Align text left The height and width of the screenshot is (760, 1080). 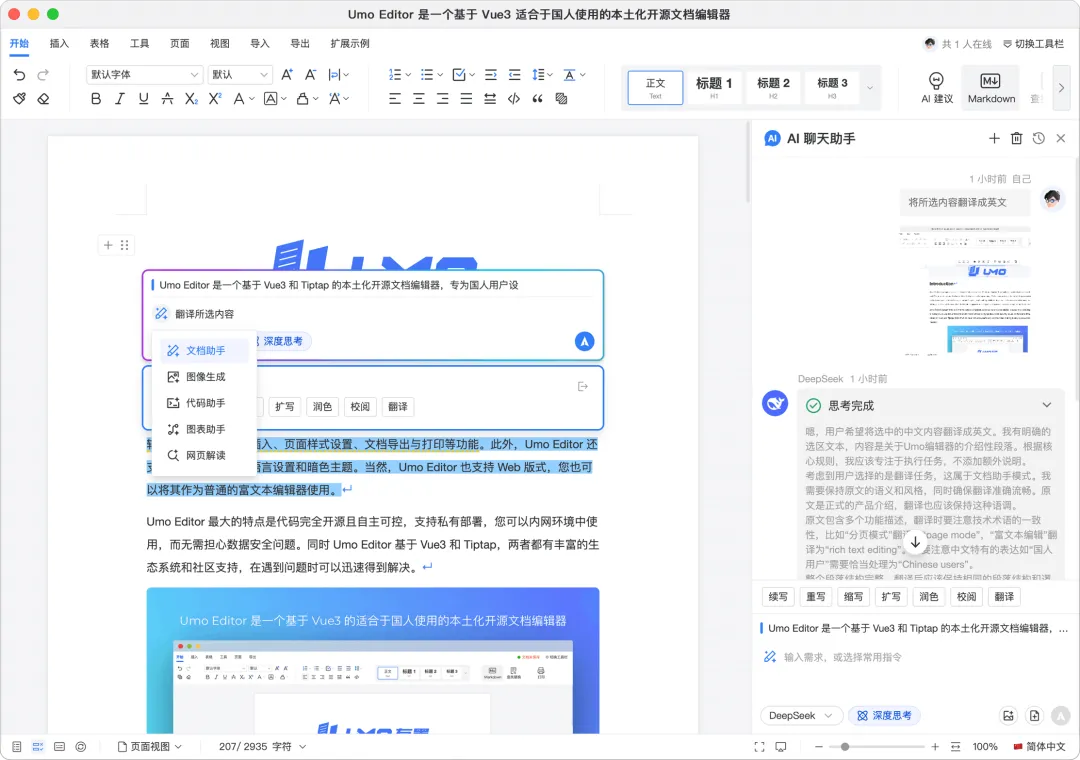pyautogui.click(x=395, y=99)
